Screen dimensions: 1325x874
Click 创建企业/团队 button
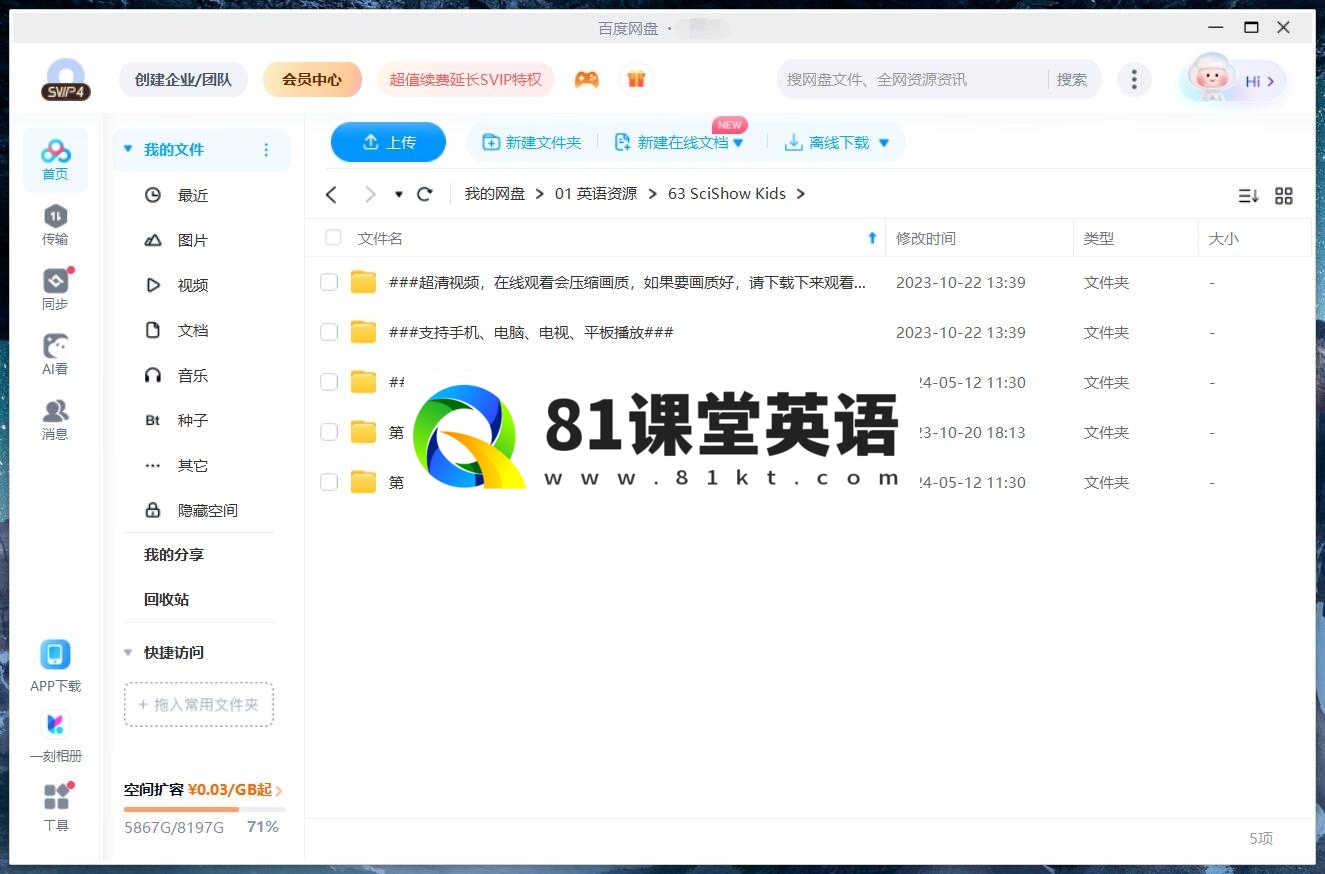(x=183, y=79)
